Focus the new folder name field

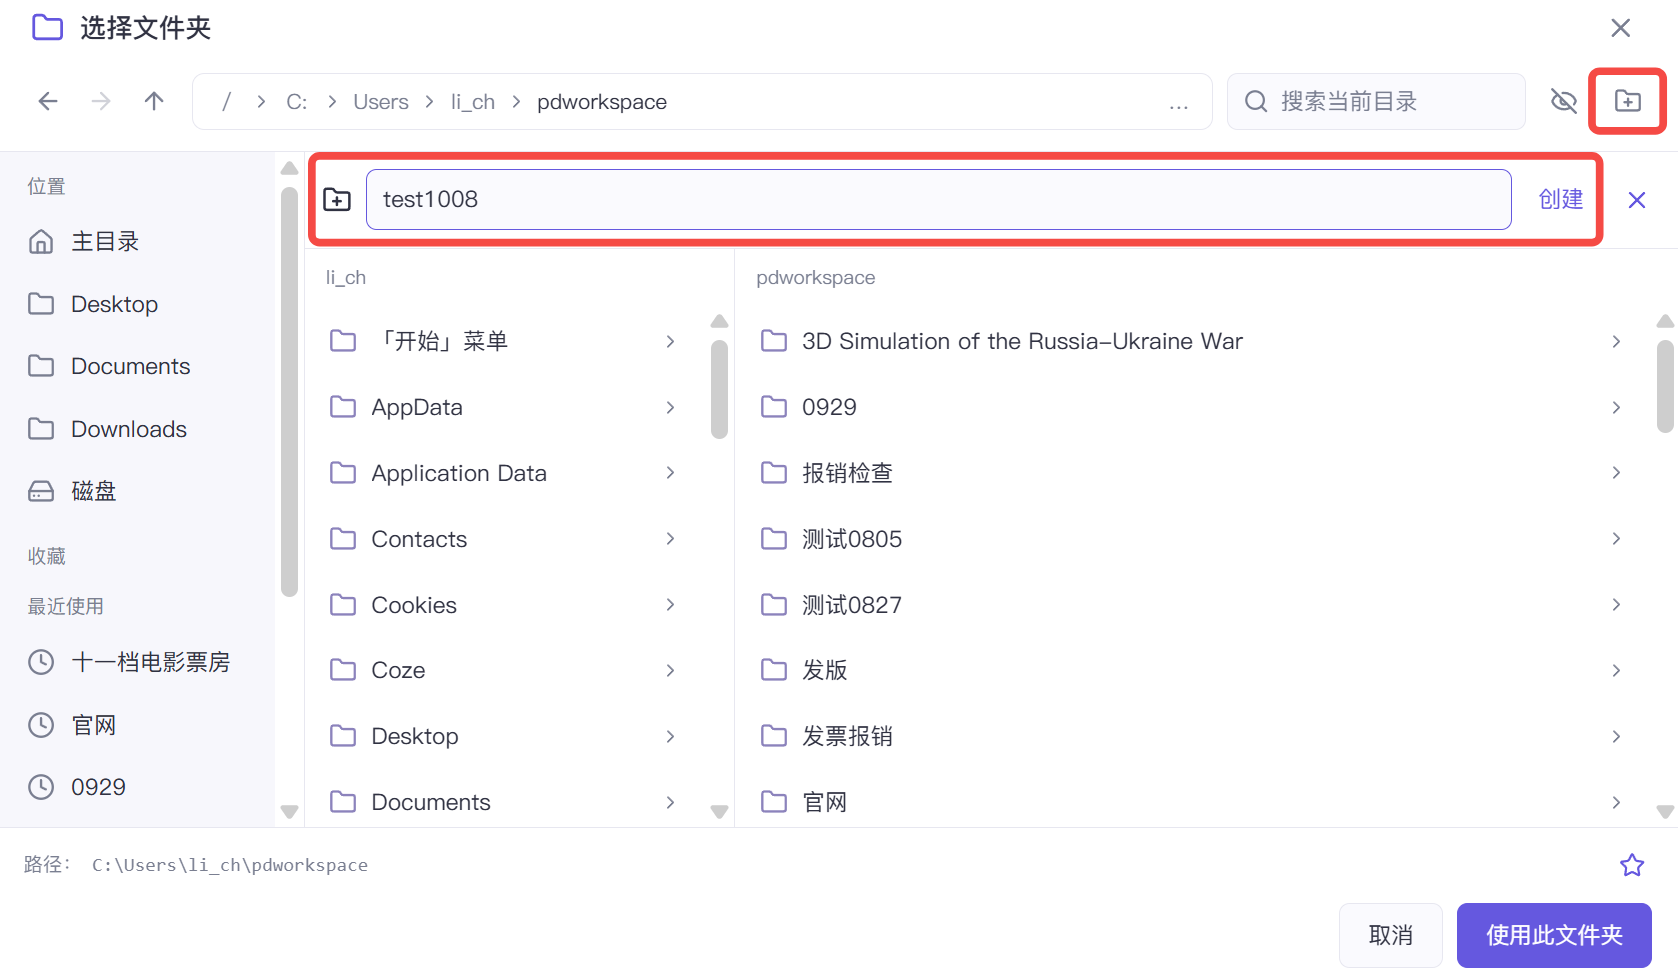tap(938, 199)
